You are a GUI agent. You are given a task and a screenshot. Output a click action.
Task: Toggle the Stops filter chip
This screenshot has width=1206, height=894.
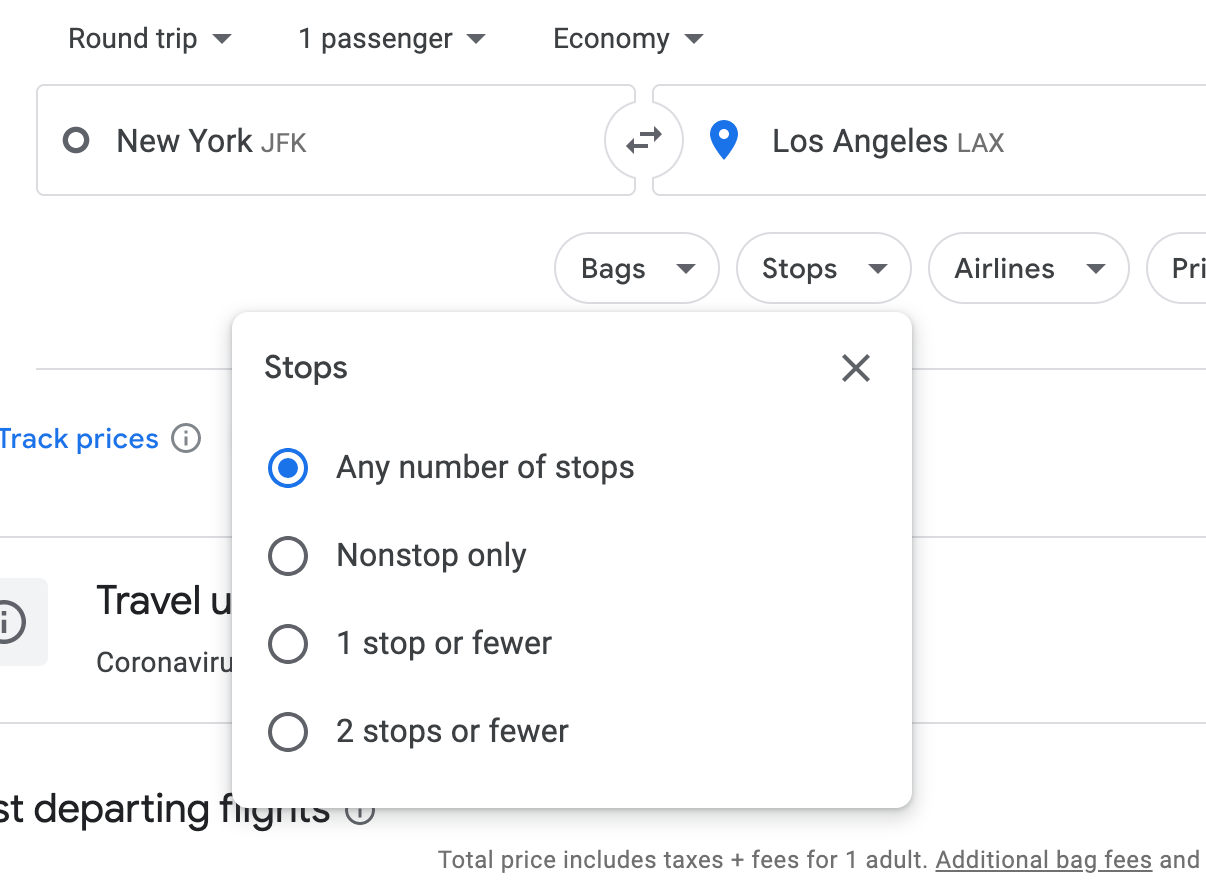[824, 268]
